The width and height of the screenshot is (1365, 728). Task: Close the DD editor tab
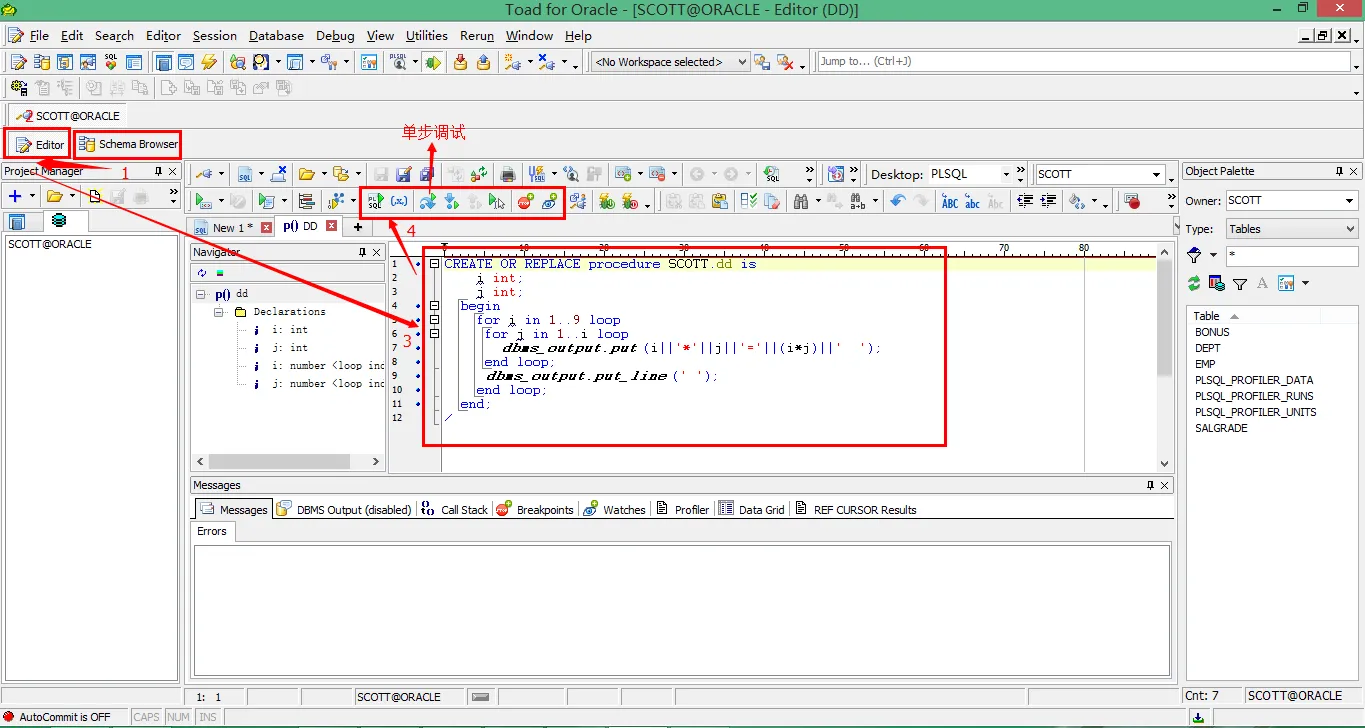[x=332, y=226]
